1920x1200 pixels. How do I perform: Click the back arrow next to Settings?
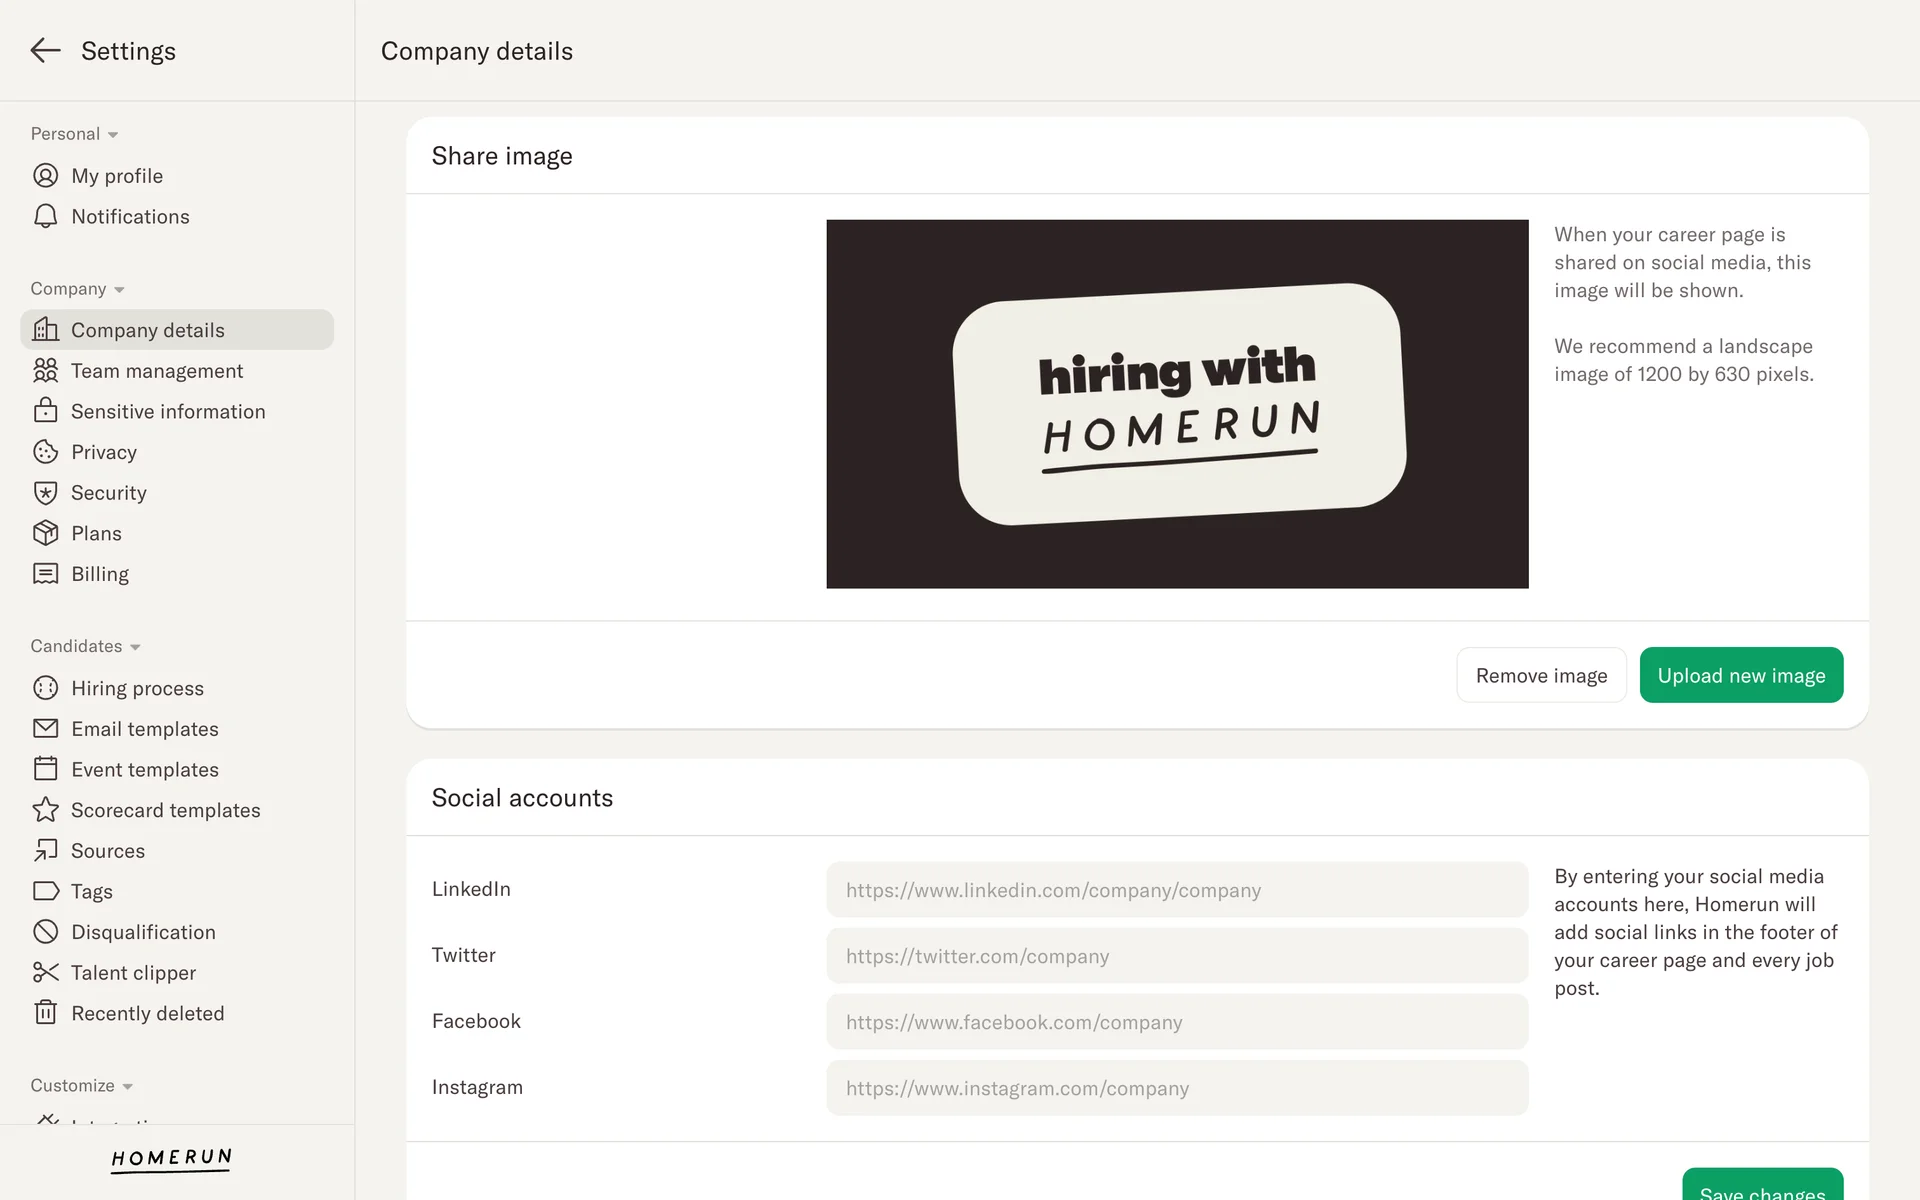[45, 51]
